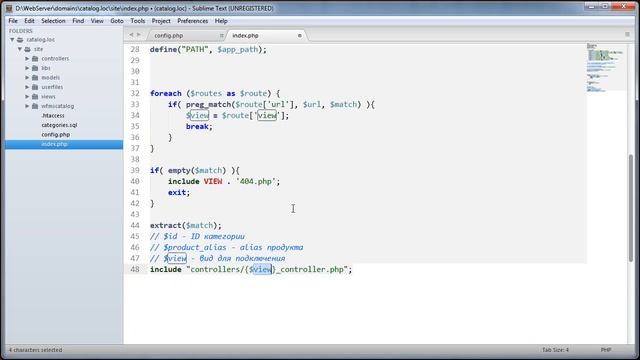Collapse the catalog.loc root folder
The image size is (640, 360).
[12, 40]
